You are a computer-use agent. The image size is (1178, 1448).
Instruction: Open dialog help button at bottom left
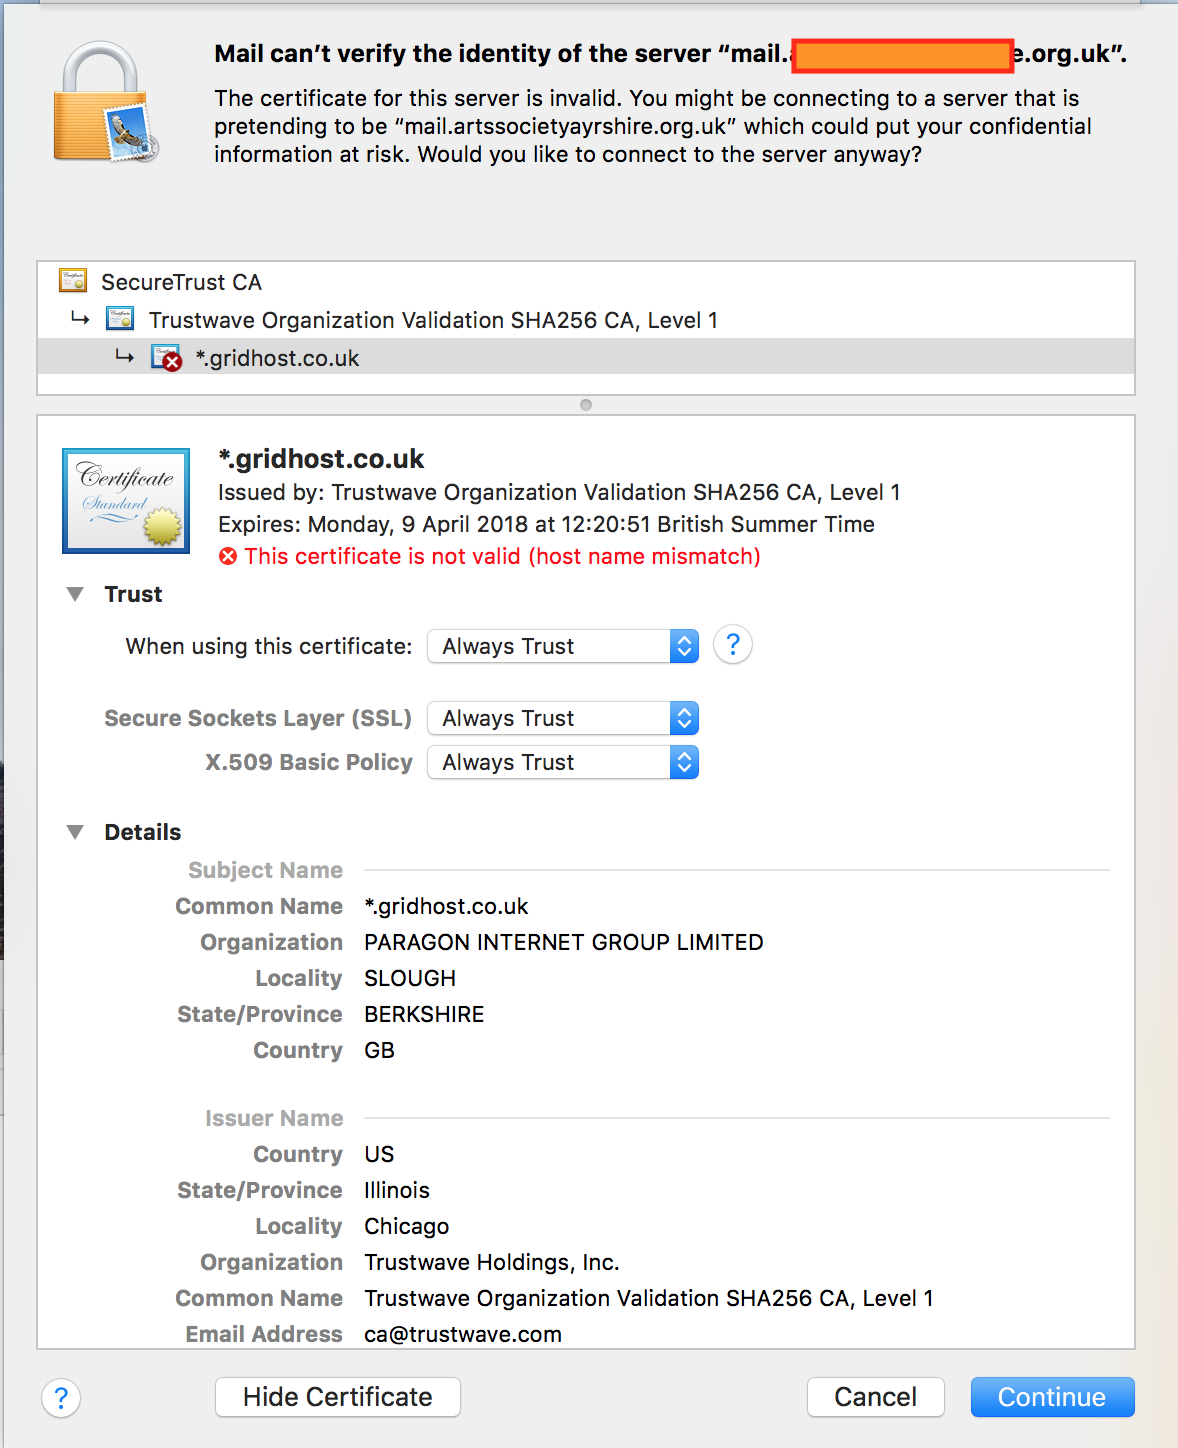tap(61, 1397)
